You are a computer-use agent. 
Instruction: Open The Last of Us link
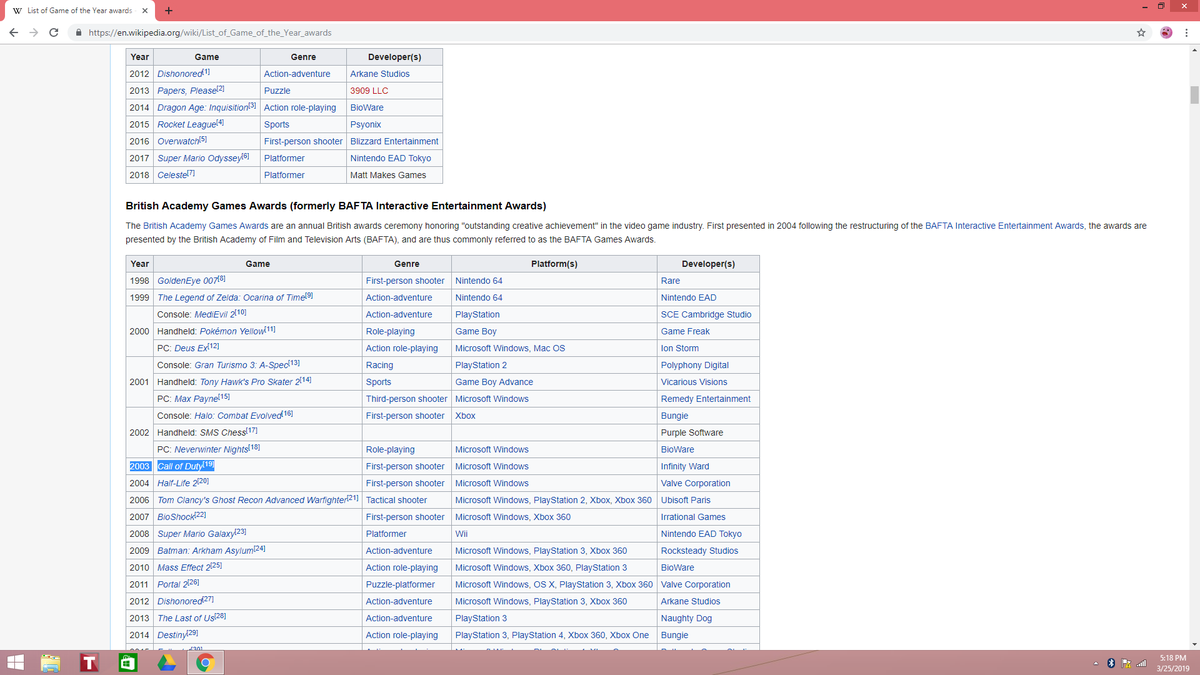187,619
